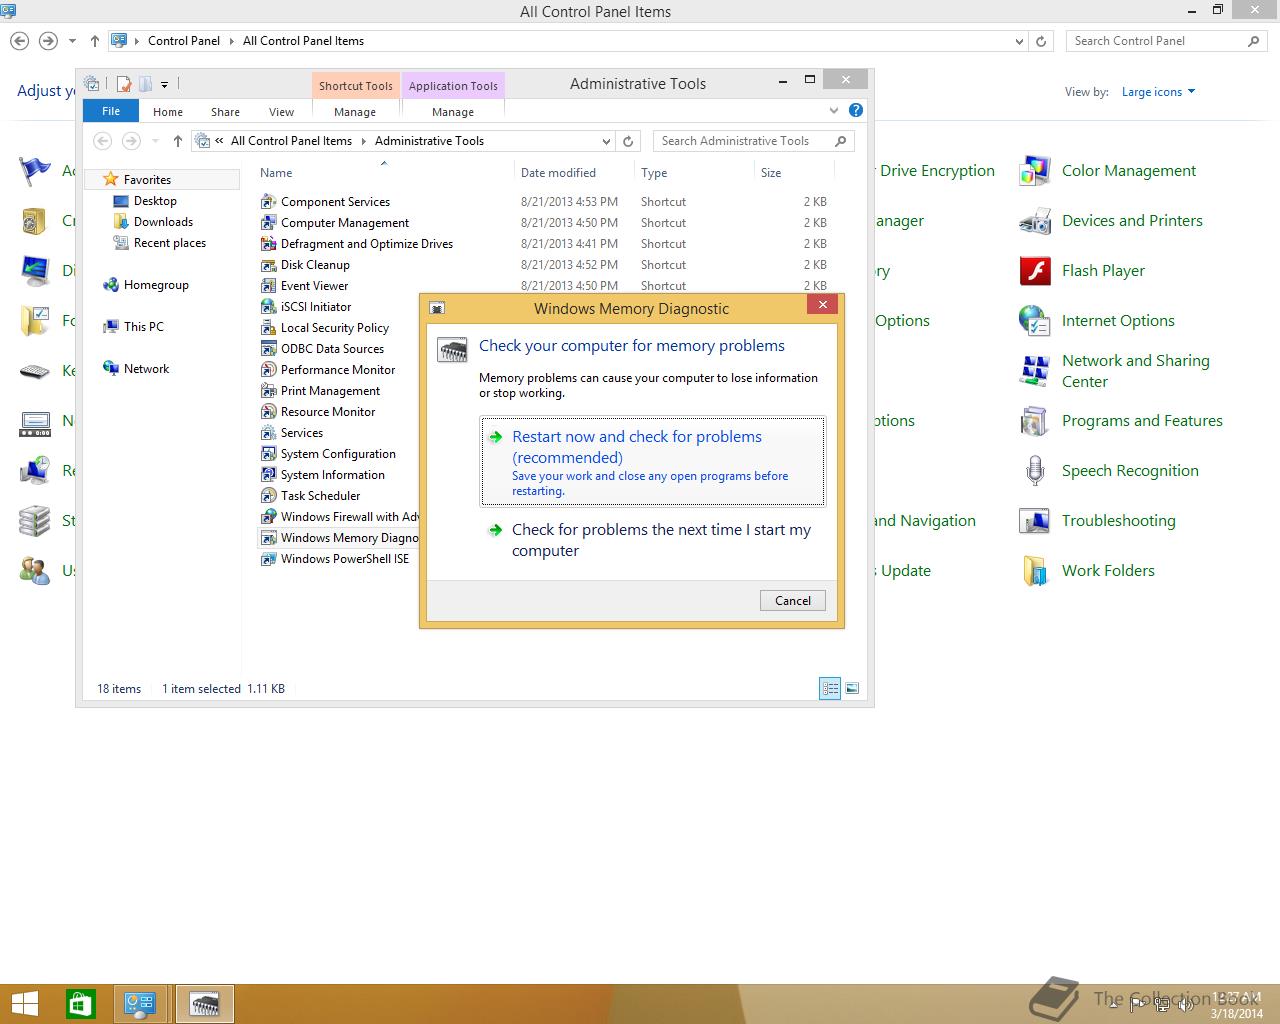Select ODBC Data Sources icon
The height and width of the screenshot is (1024, 1280).
pyautogui.click(x=268, y=349)
